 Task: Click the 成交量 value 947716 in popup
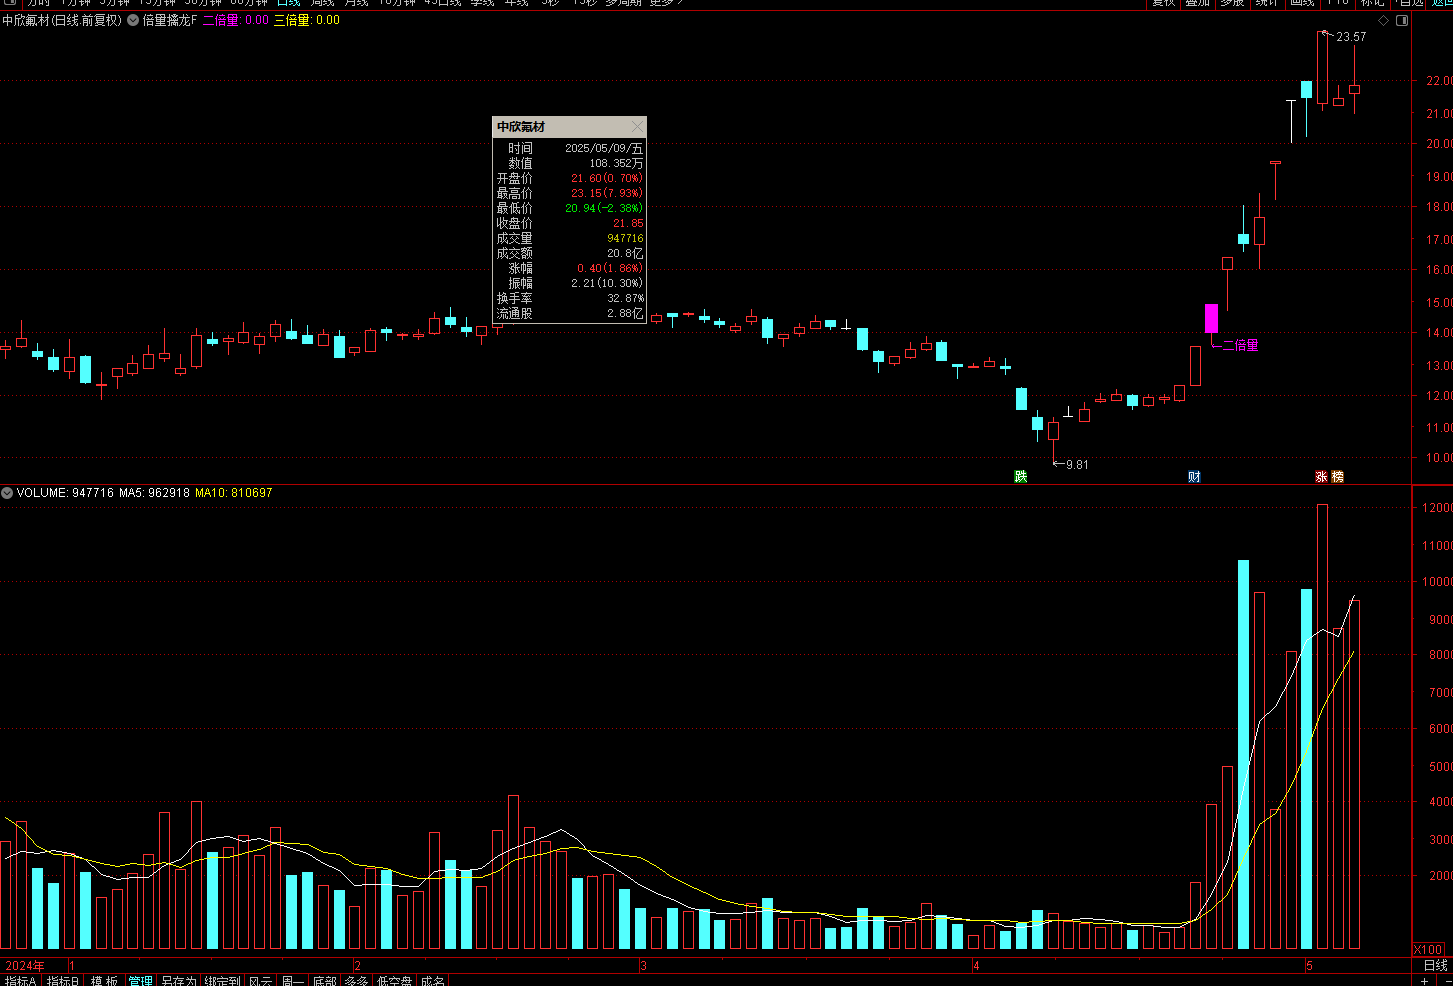click(x=625, y=238)
